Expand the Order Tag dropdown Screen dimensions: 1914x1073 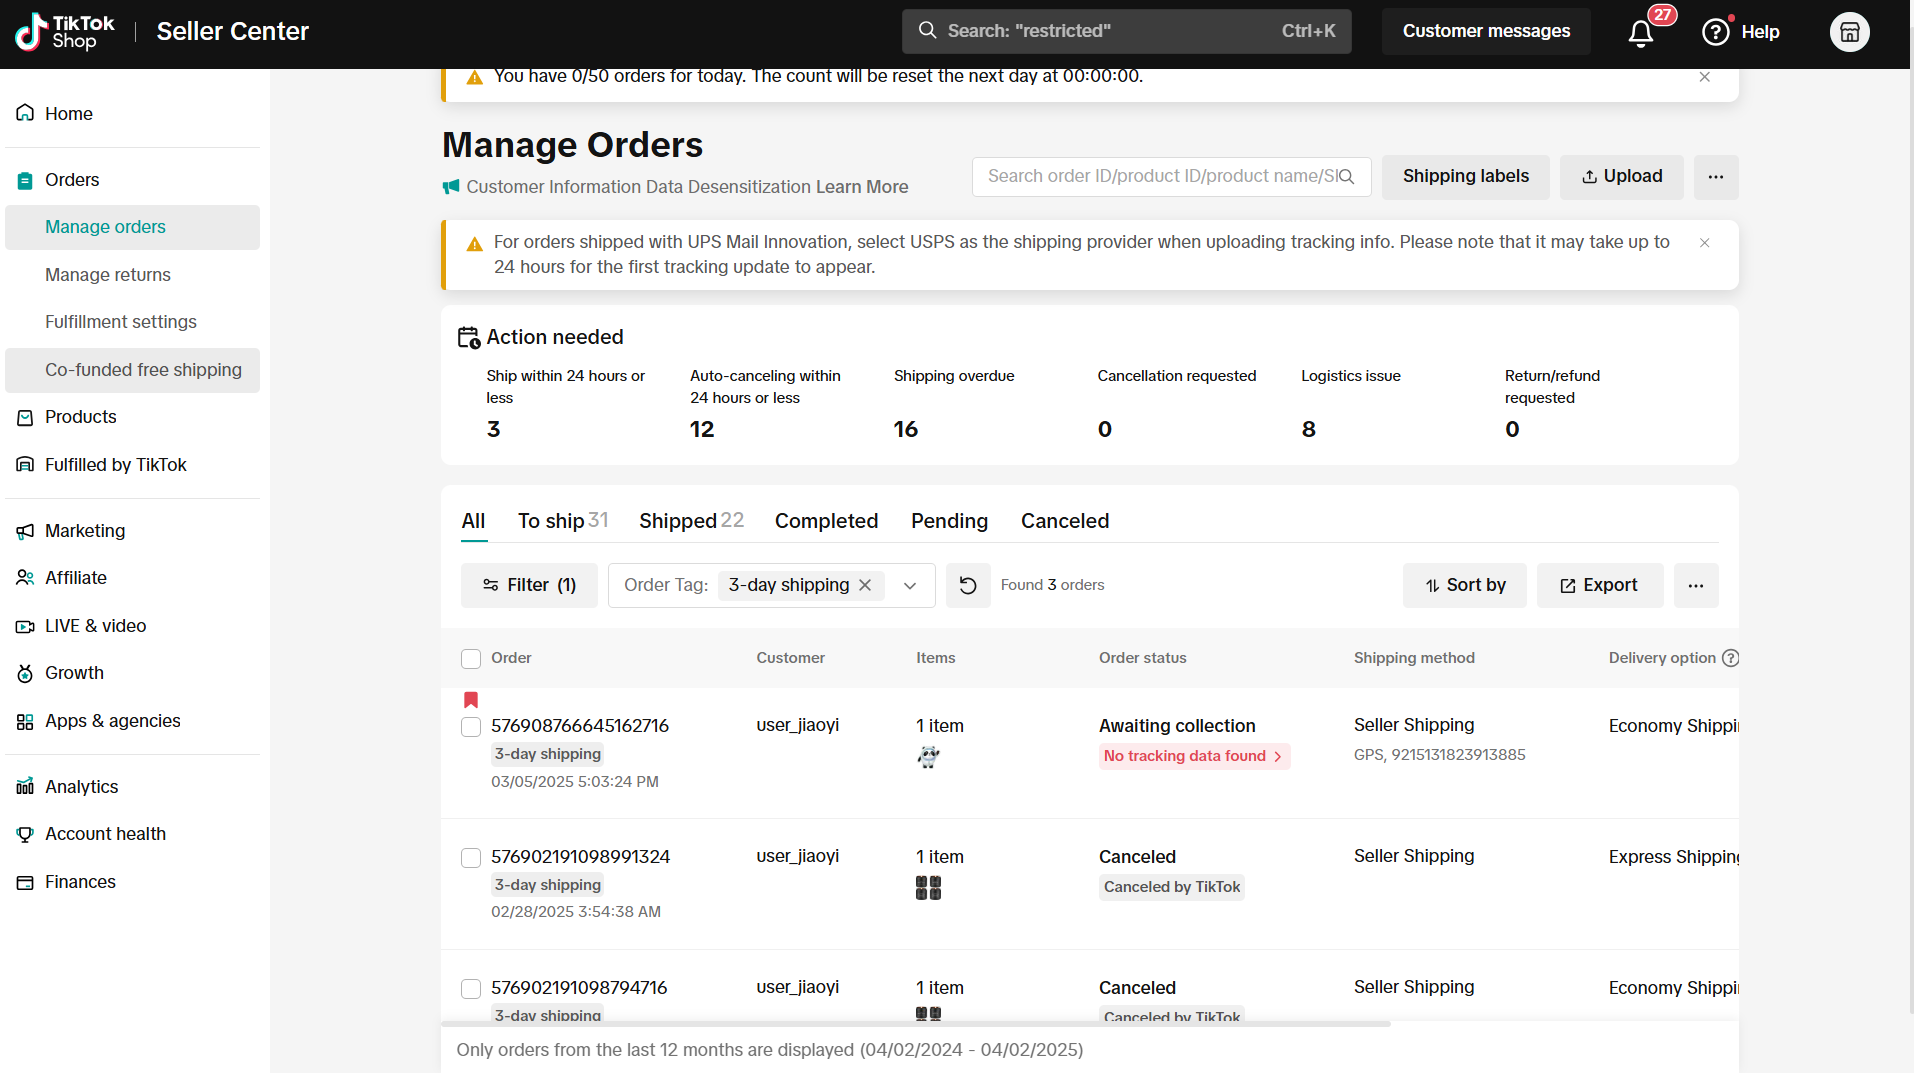pyautogui.click(x=910, y=586)
